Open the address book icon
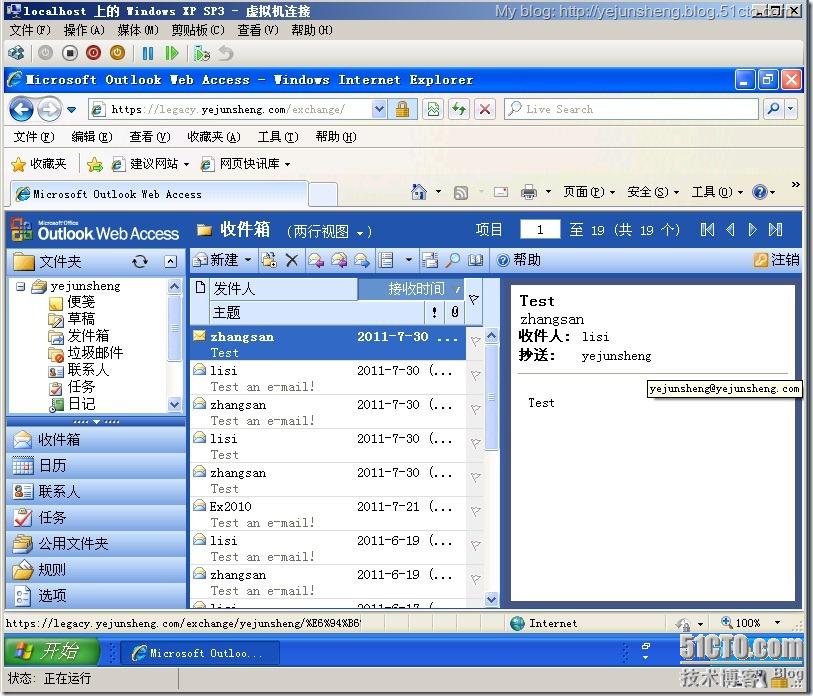The height and width of the screenshot is (696, 813). [475, 260]
